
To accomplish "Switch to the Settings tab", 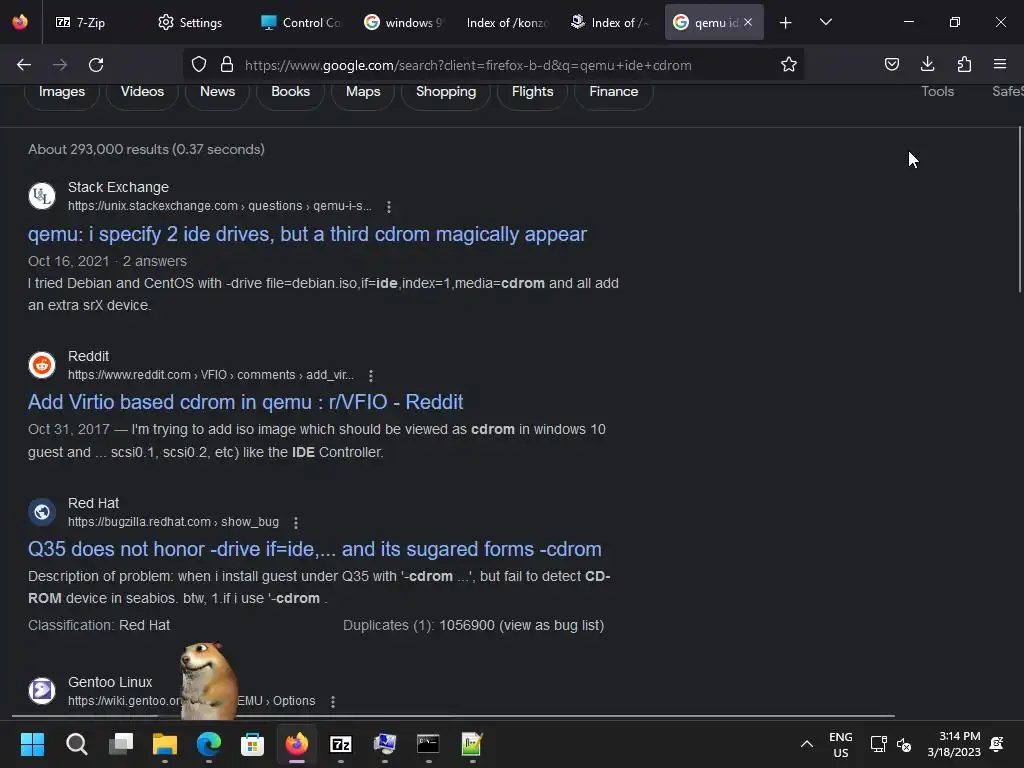I will click(191, 23).
